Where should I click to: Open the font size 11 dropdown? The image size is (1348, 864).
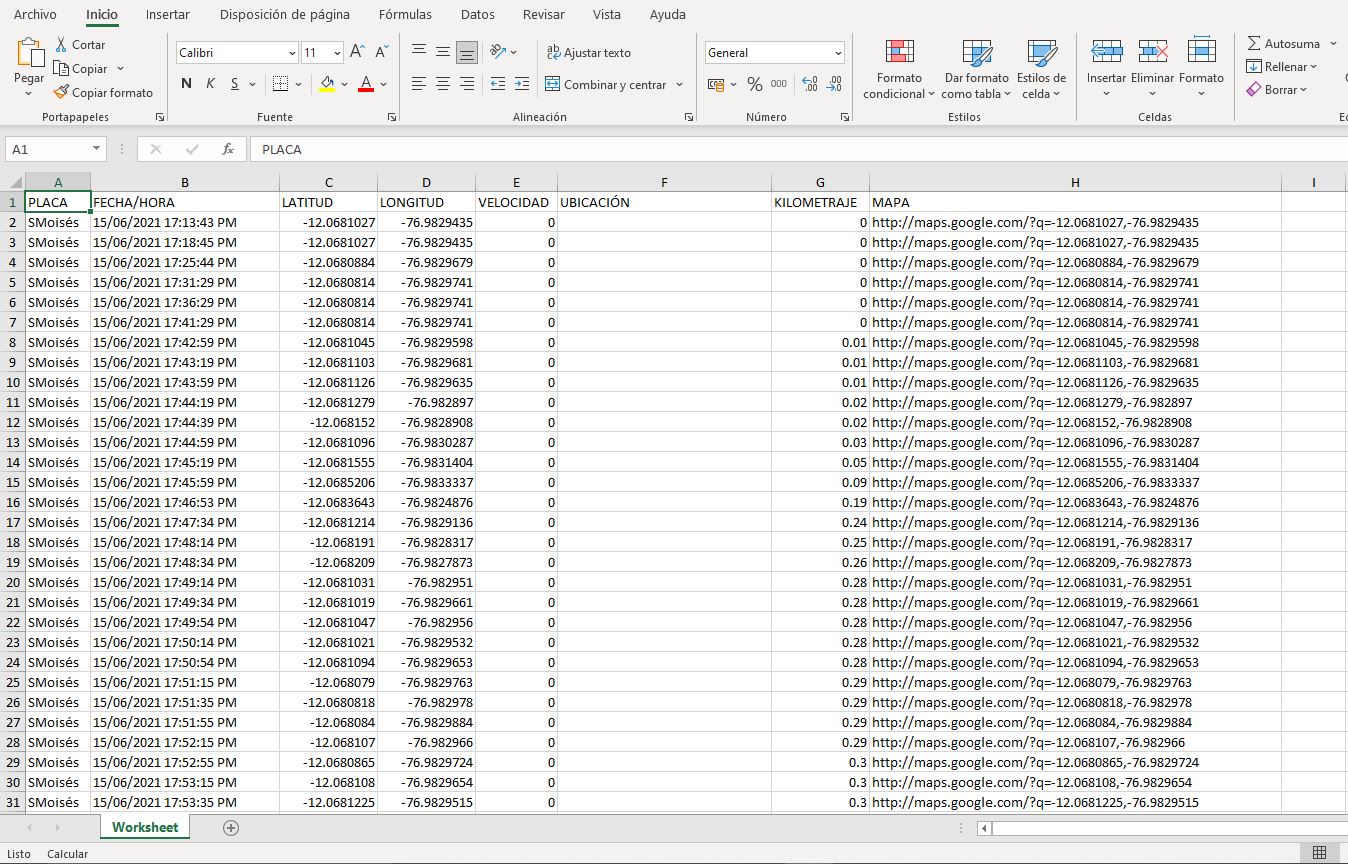[337, 53]
